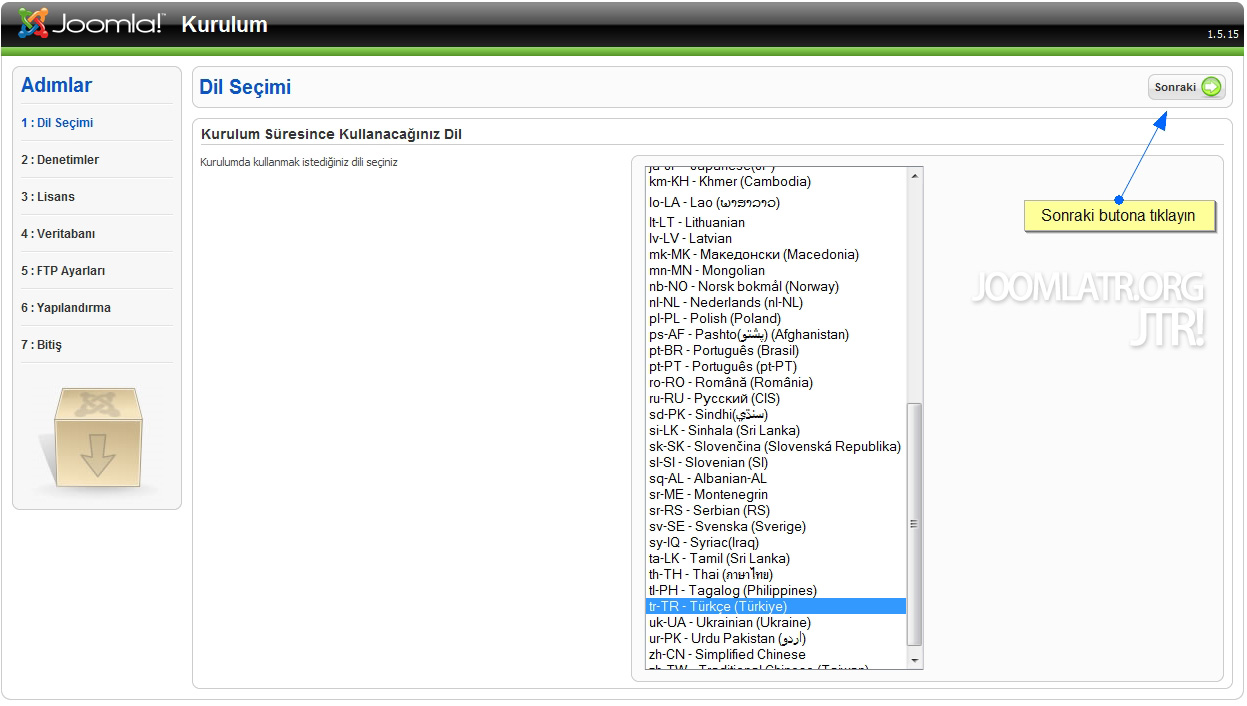Choose uk-UA - Ukrainian (Ukraine)
Viewport: 1247px width, 706px height.
tap(776, 622)
